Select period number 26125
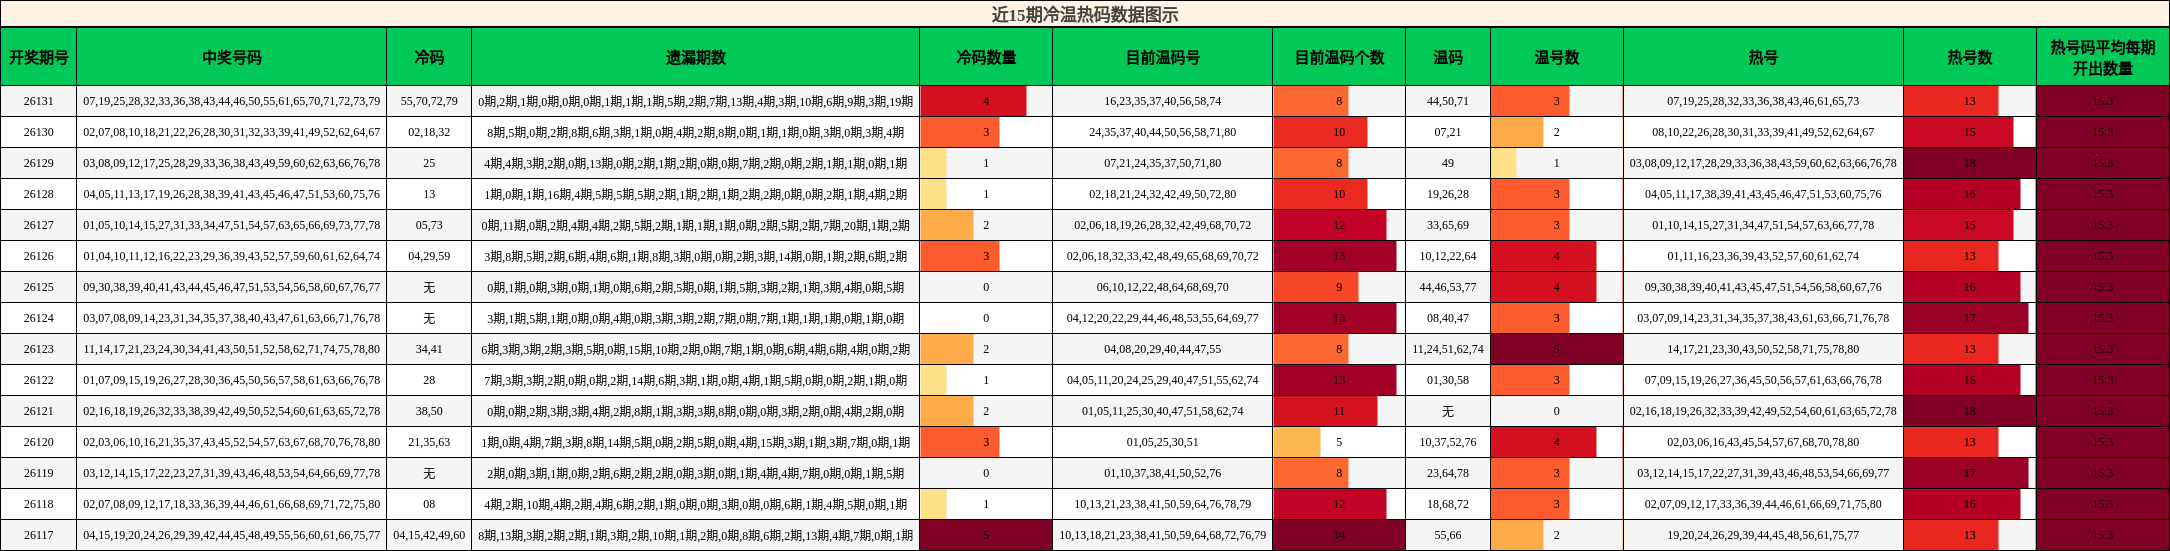This screenshot has width=2170, height=551. pos(38,287)
